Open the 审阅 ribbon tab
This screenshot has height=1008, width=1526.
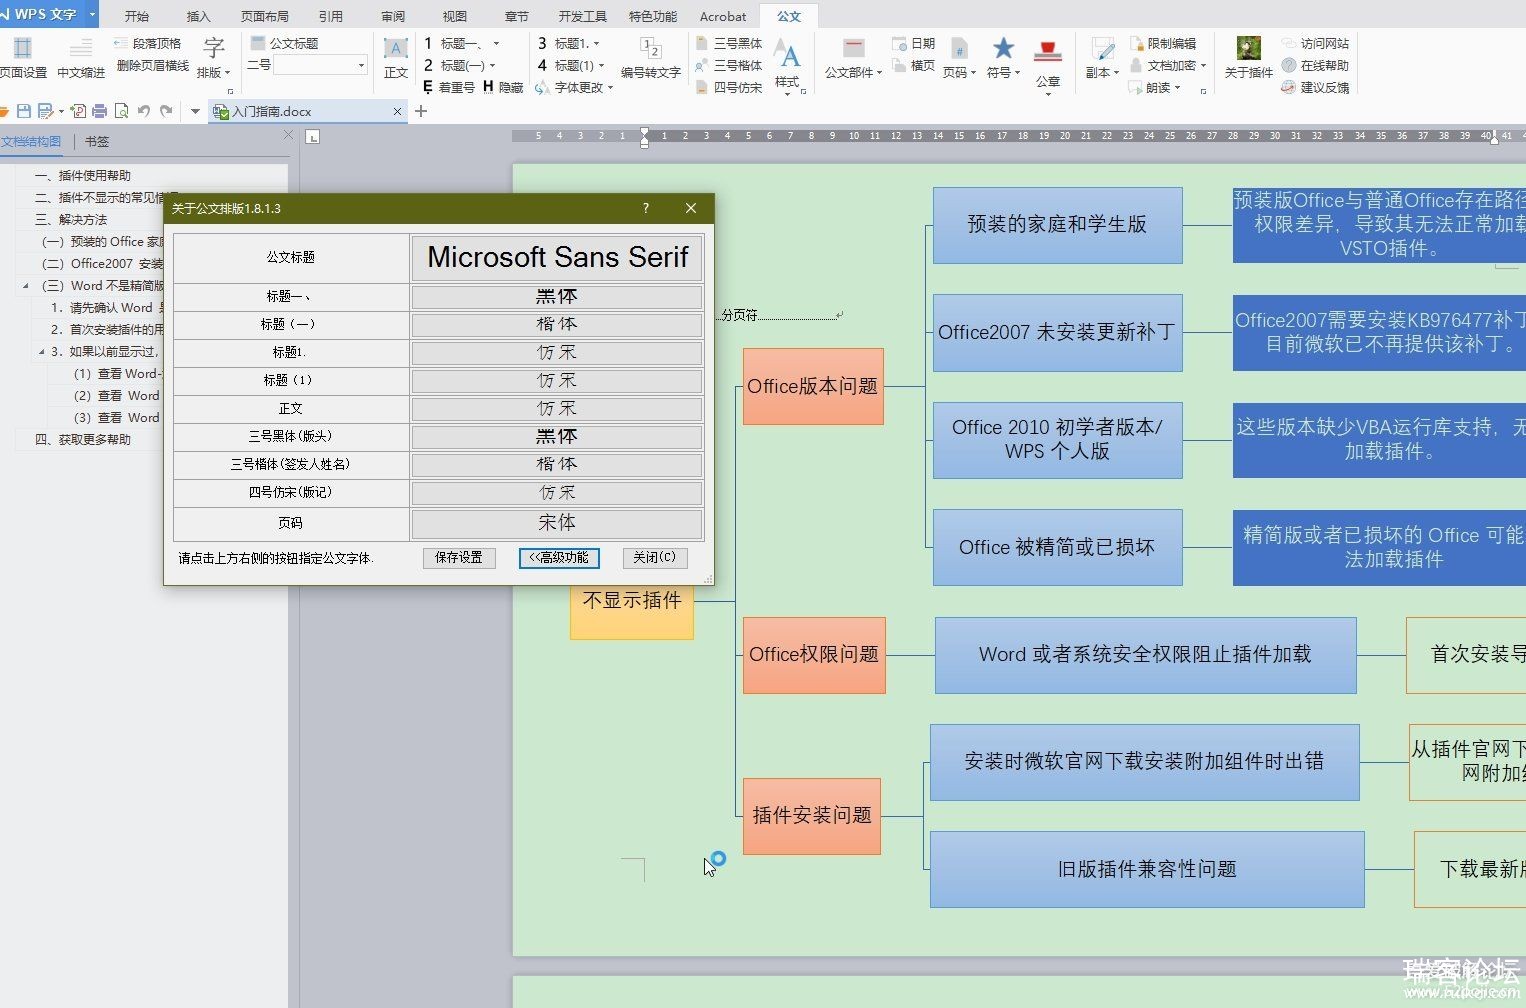click(393, 16)
